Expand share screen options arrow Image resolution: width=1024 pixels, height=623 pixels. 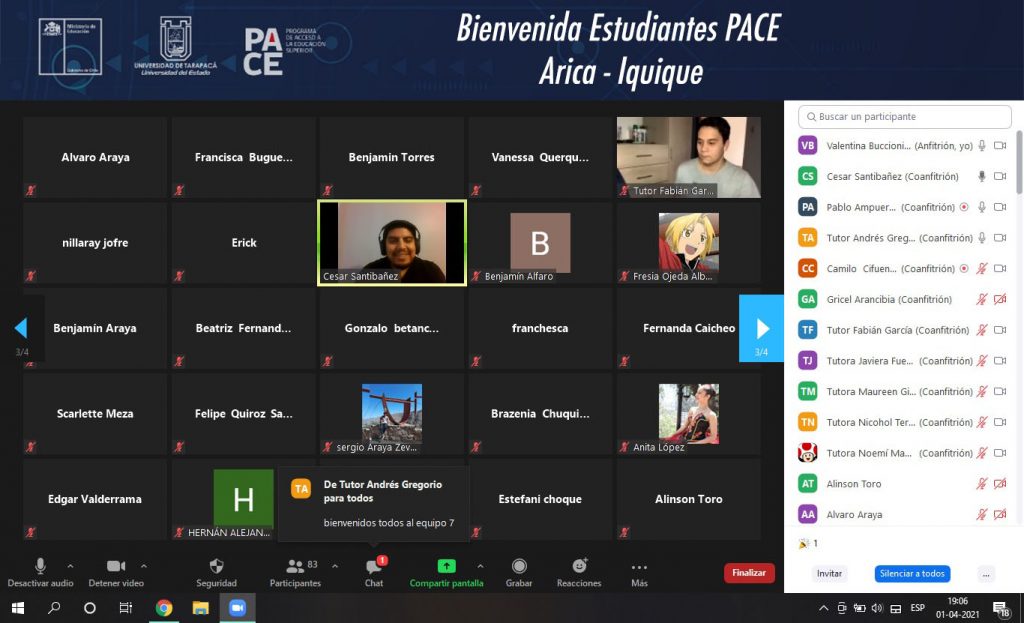(480, 566)
